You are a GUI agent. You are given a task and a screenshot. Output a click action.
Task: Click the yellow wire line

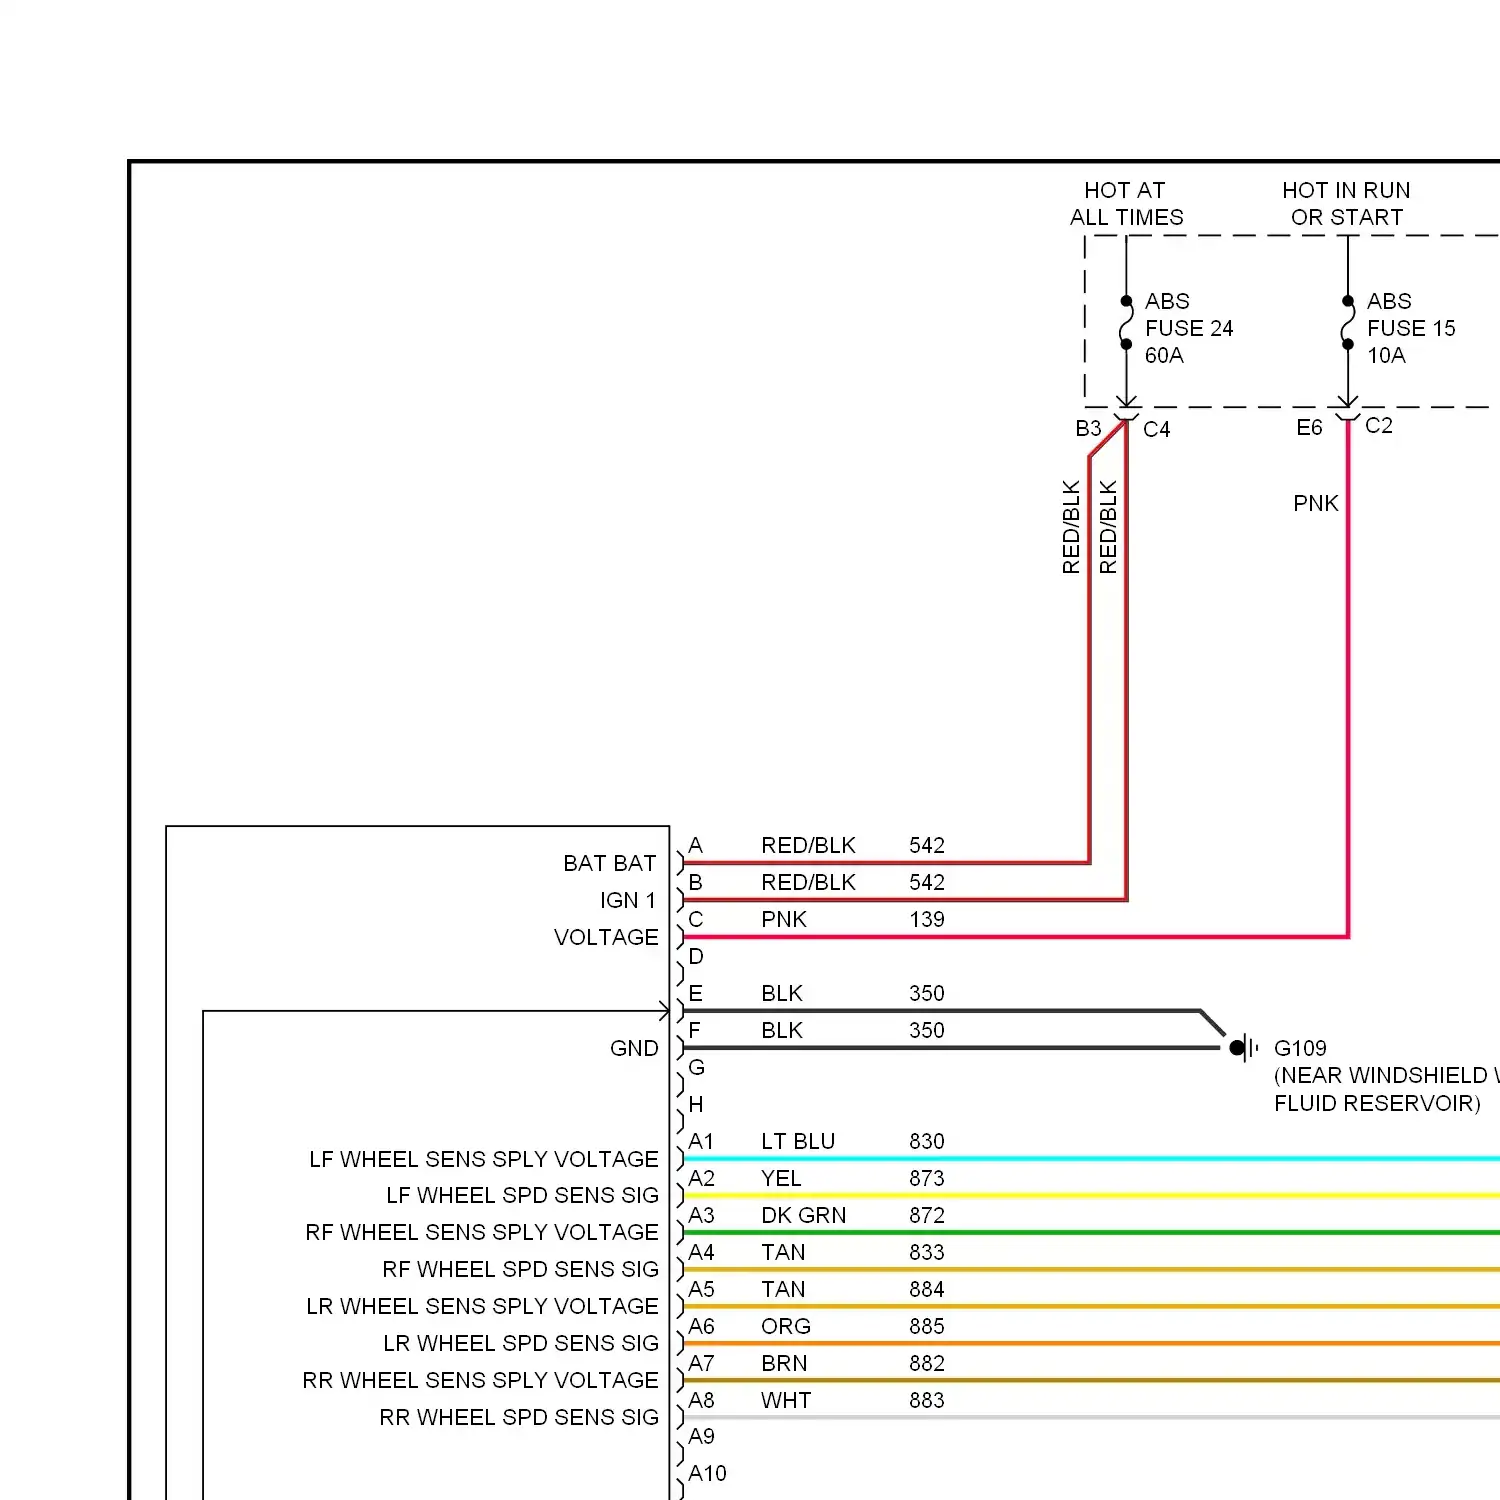click(x=1091, y=1195)
